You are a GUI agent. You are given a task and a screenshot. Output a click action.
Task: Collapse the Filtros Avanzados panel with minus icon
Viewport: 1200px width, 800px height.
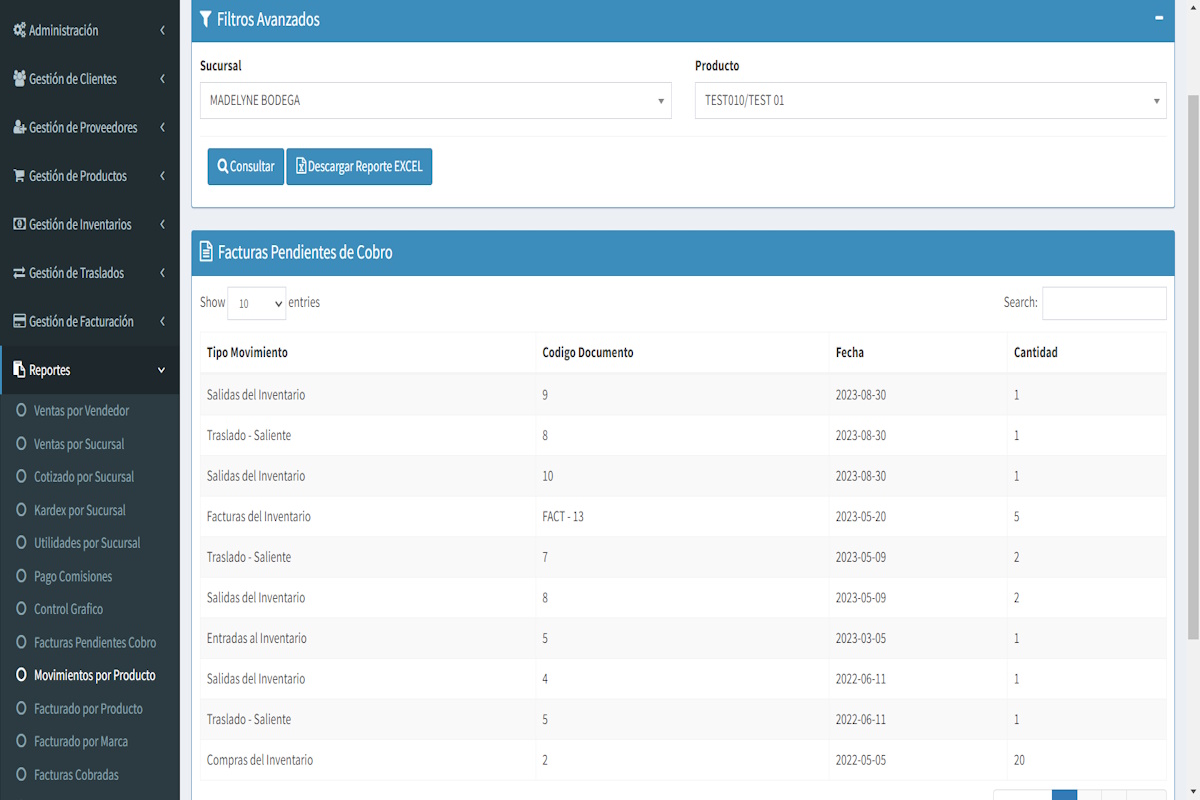point(1159,18)
